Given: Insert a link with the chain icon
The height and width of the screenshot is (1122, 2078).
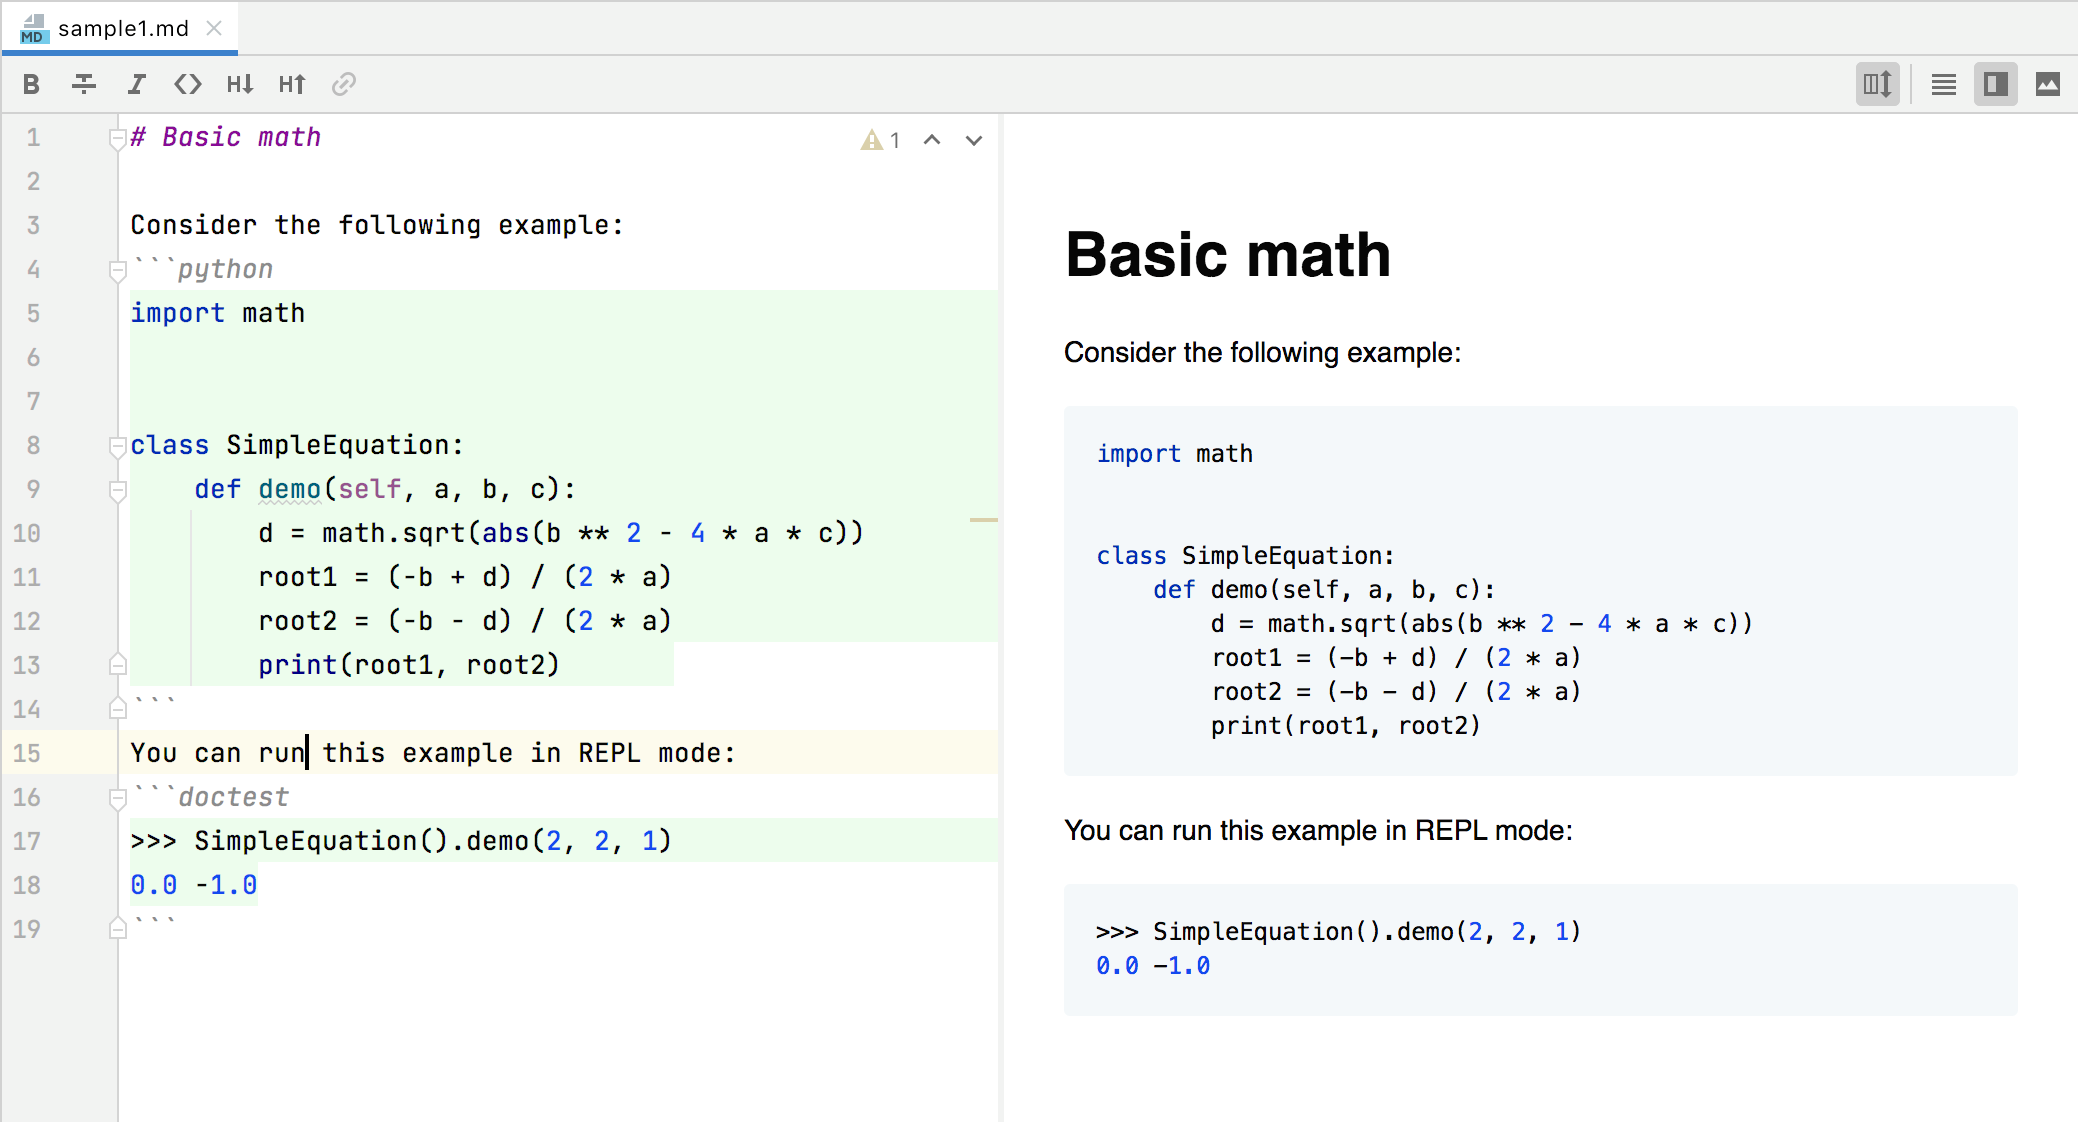Looking at the screenshot, I should click(x=344, y=84).
